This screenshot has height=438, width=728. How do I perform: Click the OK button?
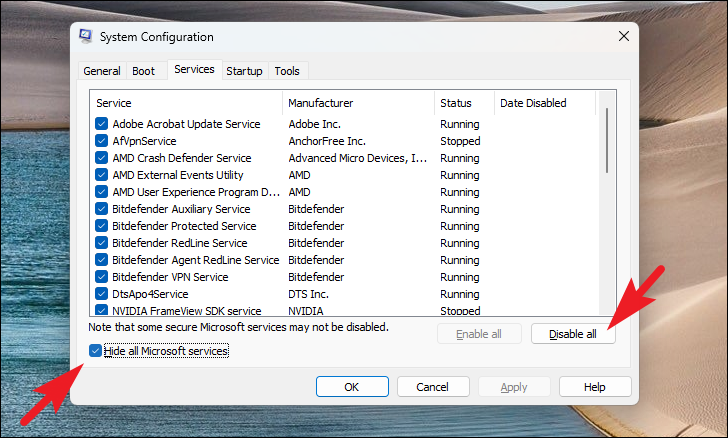(352, 387)
